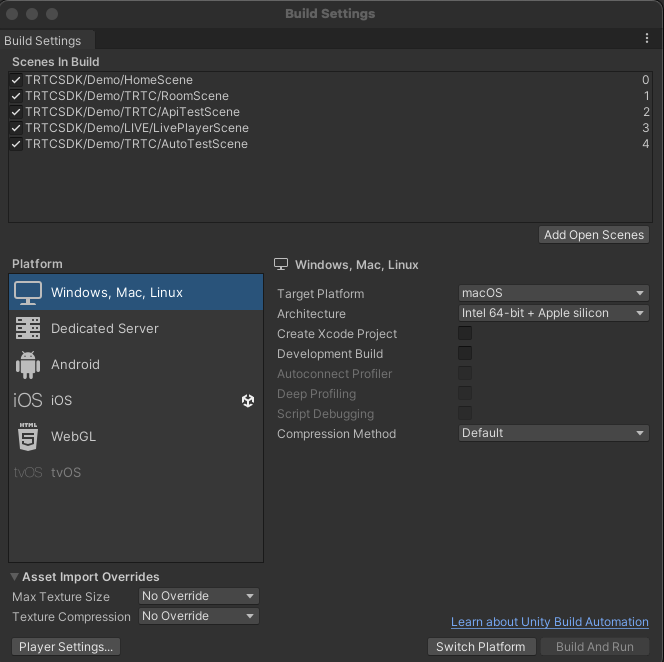
Task: Select the Android platform icon
Action: 28,364
